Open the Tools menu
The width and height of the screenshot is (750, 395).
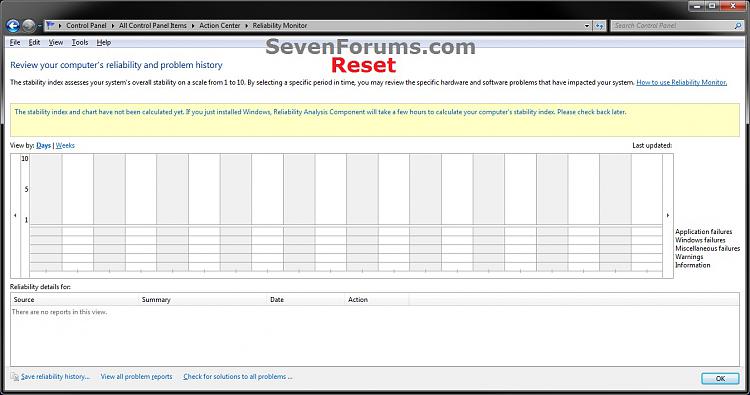tap(80, 43)
